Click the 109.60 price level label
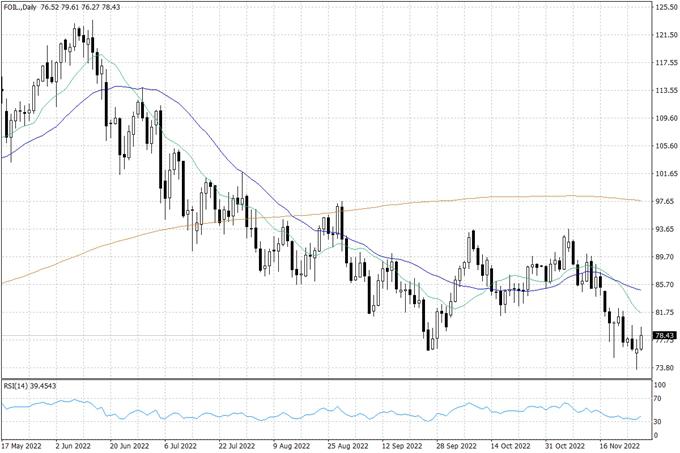Screen dimensions: 680x453 click(666, 118)
